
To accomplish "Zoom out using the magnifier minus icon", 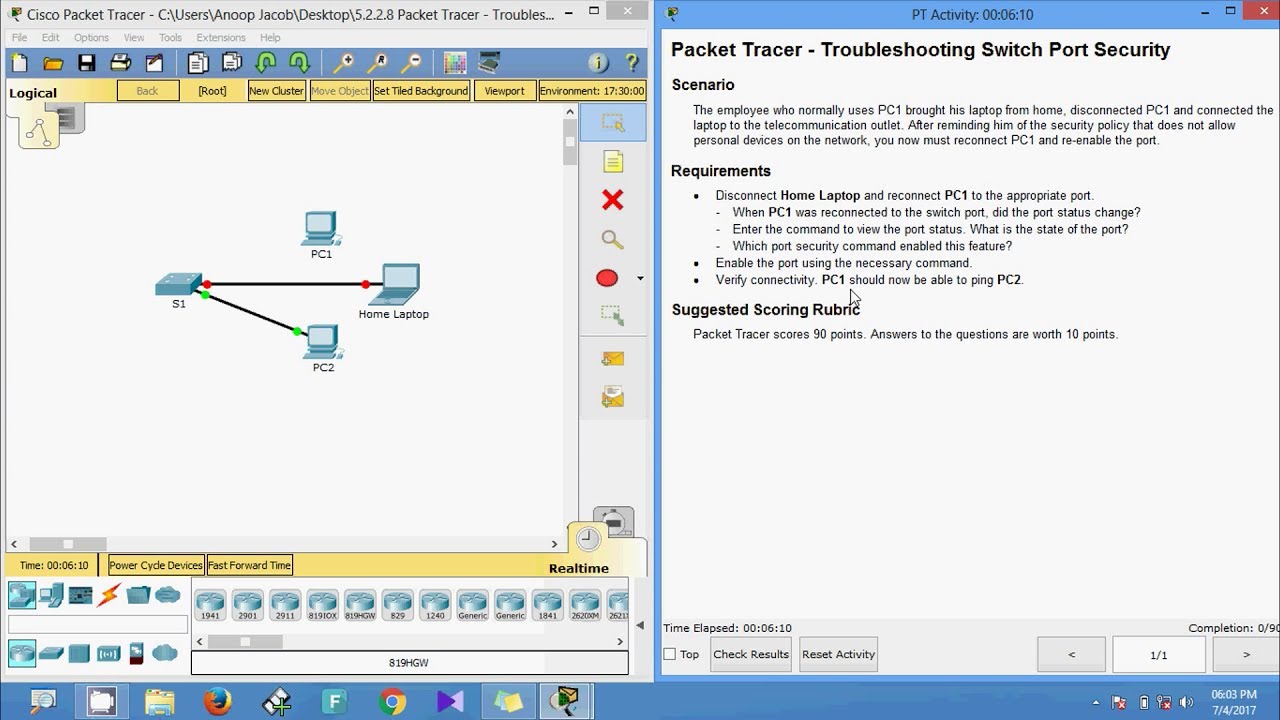I will (411, 63).
